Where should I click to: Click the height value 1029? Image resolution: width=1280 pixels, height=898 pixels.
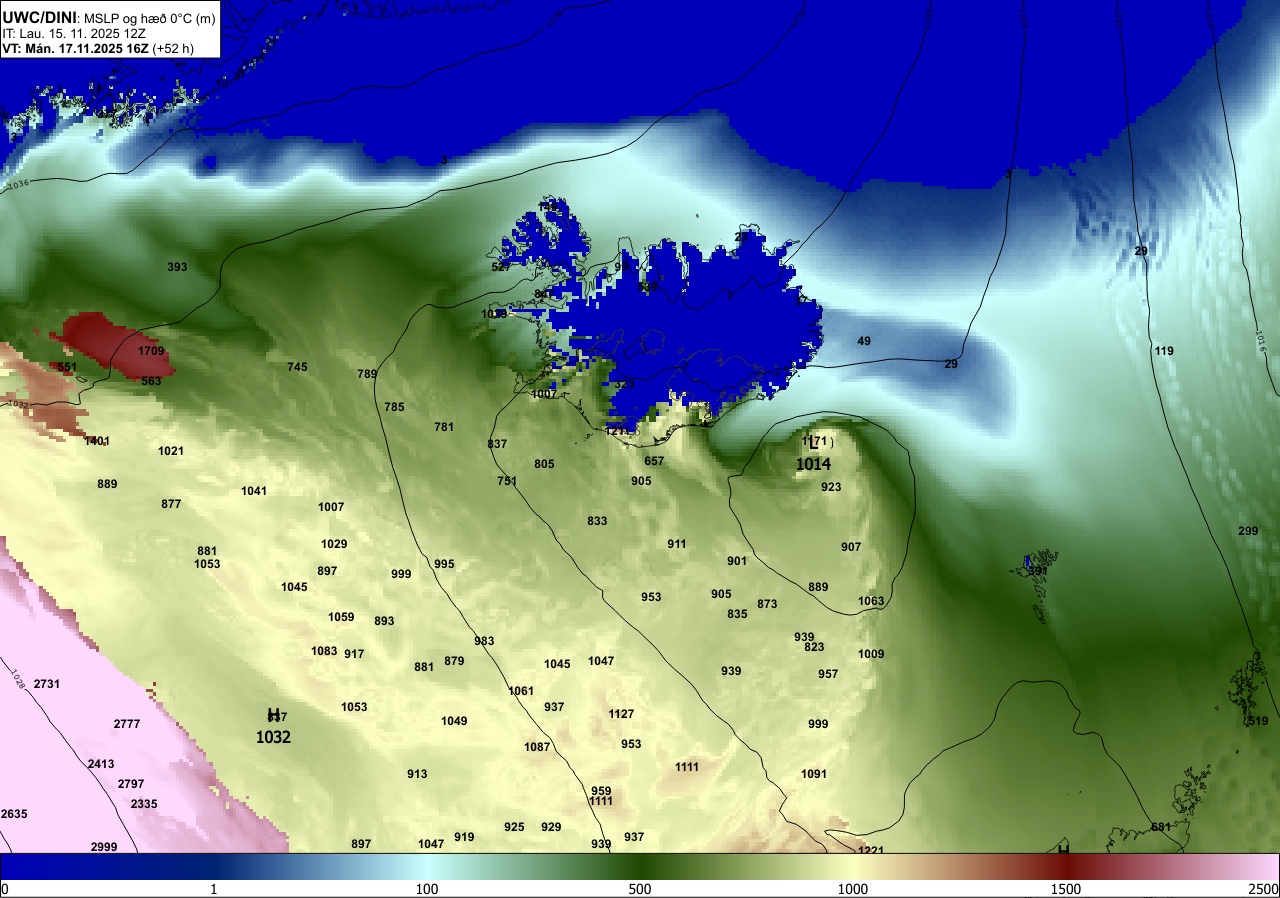pos(334,544)
